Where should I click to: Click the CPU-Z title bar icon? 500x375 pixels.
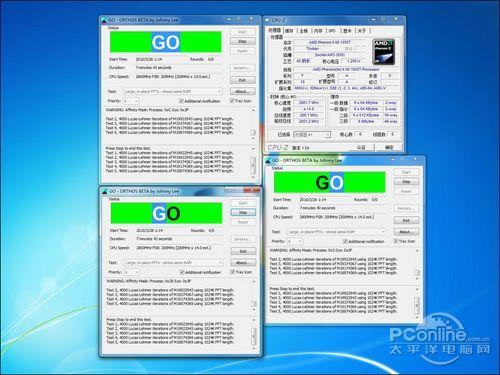pyautogui.click(x=267, y=20)
